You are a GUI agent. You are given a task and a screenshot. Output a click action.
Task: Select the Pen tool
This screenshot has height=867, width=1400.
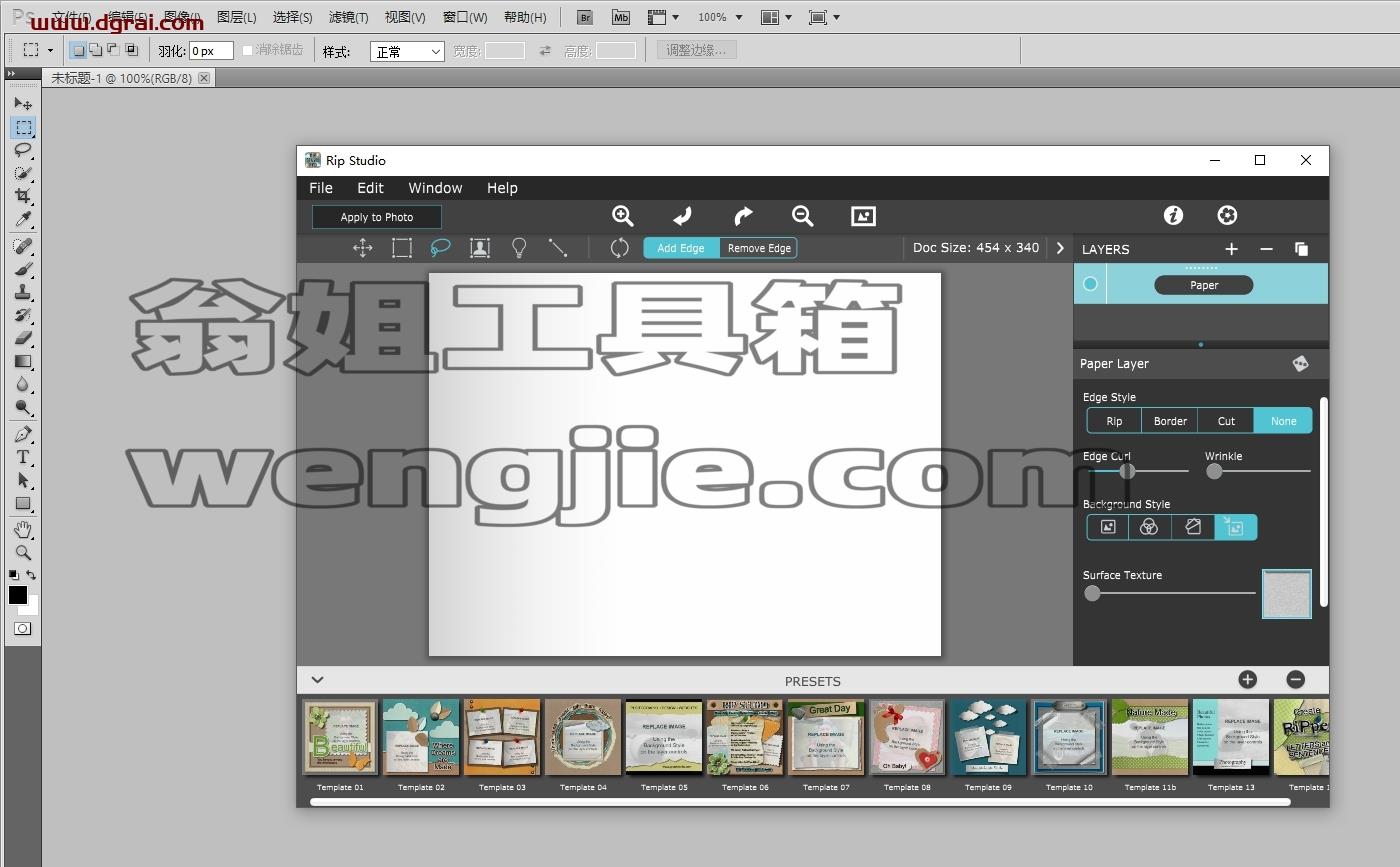pos(22,434)
